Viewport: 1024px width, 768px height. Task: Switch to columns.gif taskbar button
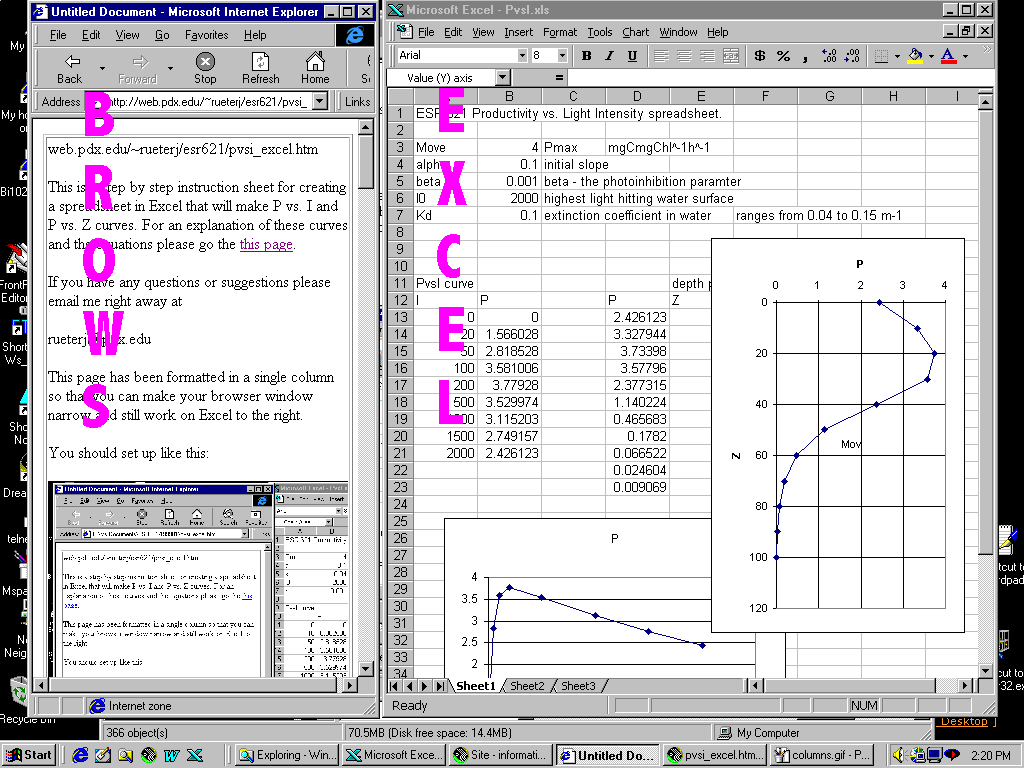[x=821, y=755]
